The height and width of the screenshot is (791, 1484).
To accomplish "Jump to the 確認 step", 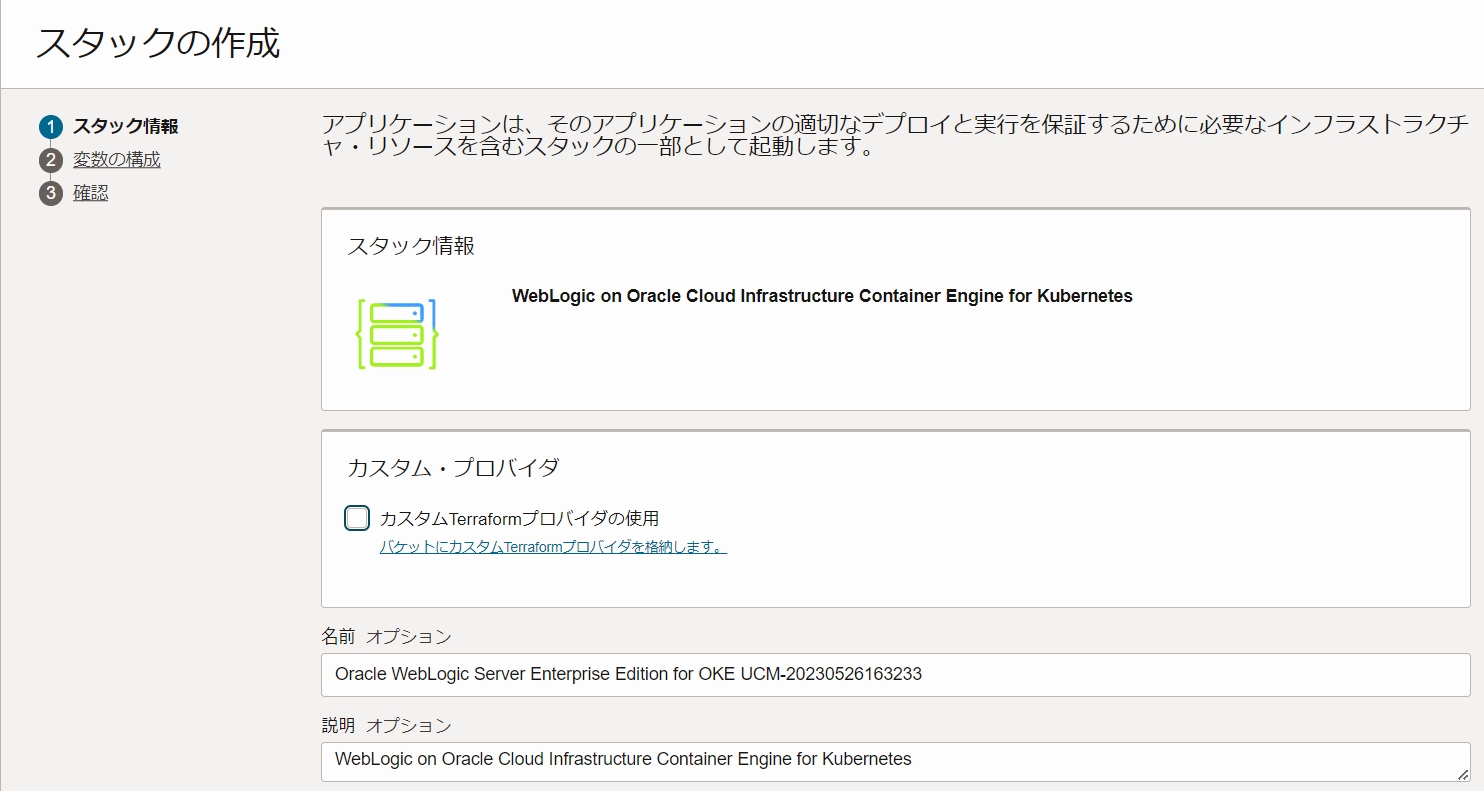I will tap(90, 193).
